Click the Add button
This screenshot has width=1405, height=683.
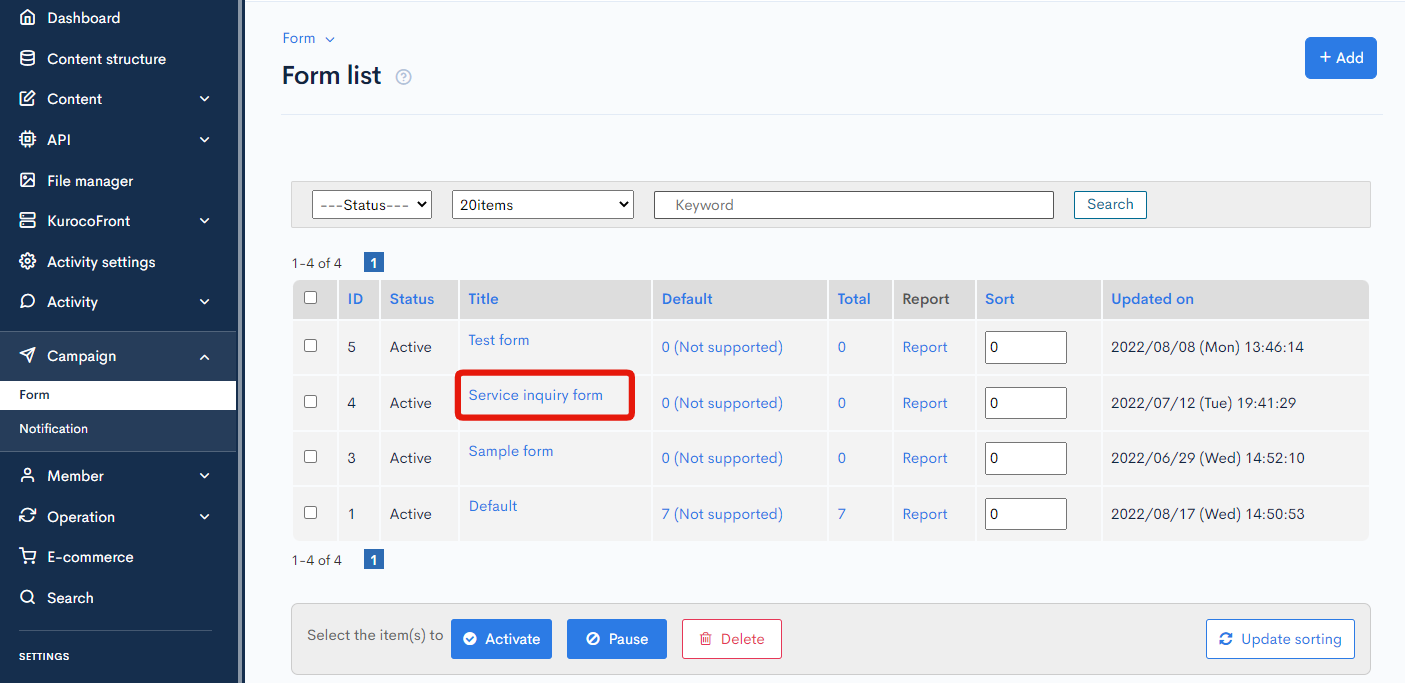1341,58
